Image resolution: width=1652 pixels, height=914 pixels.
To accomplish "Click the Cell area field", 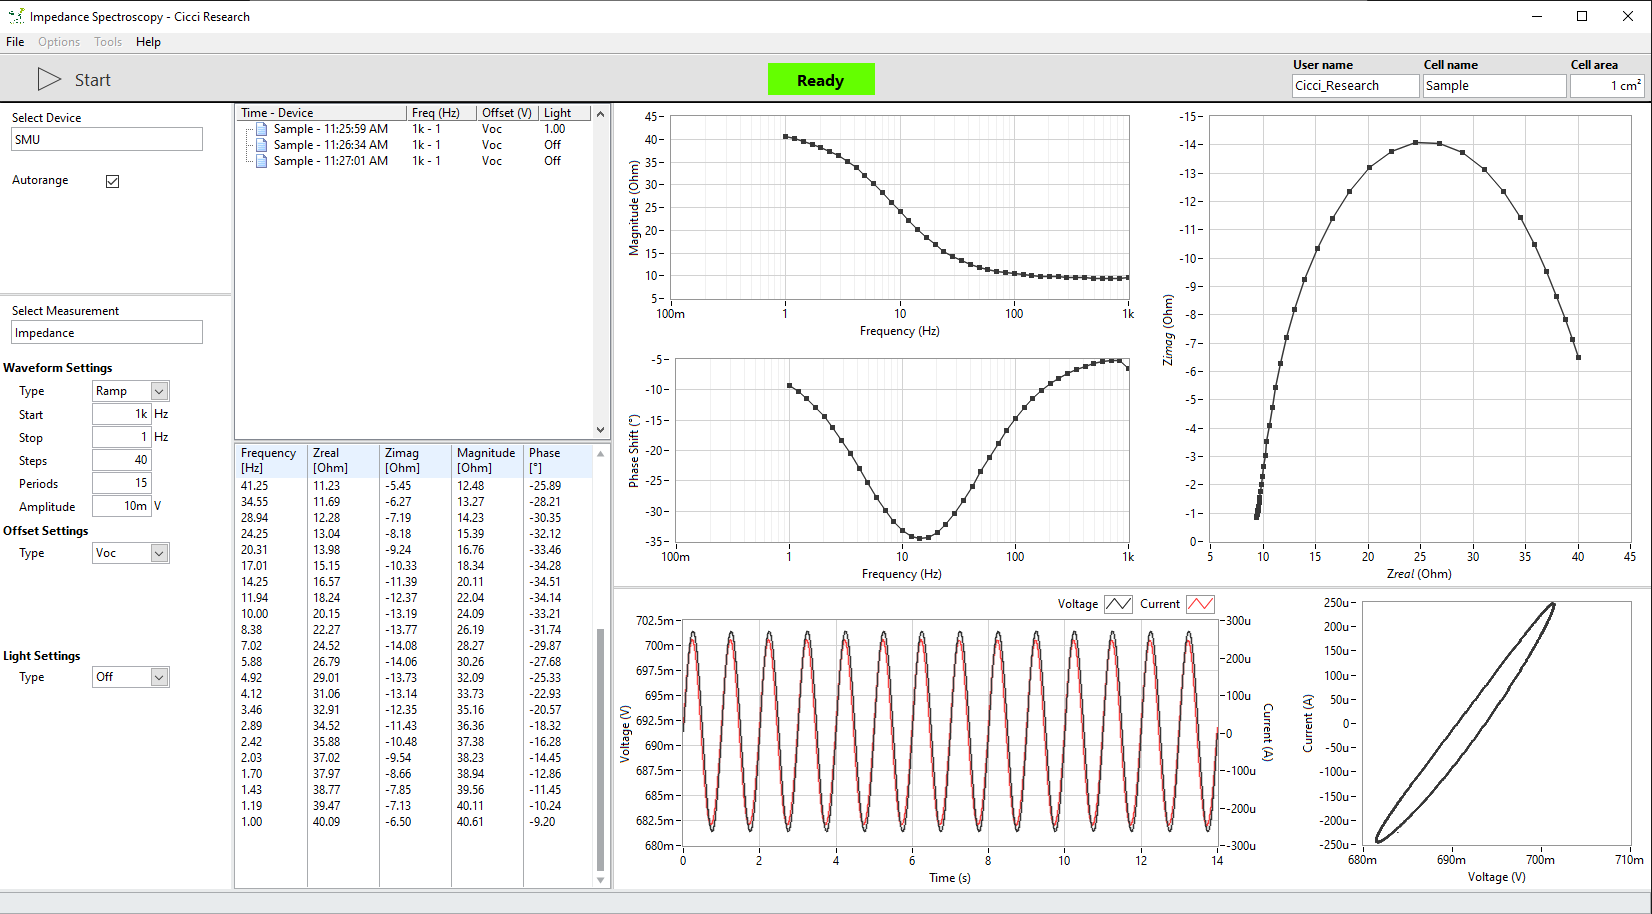I will click(x=1607, y=86).
